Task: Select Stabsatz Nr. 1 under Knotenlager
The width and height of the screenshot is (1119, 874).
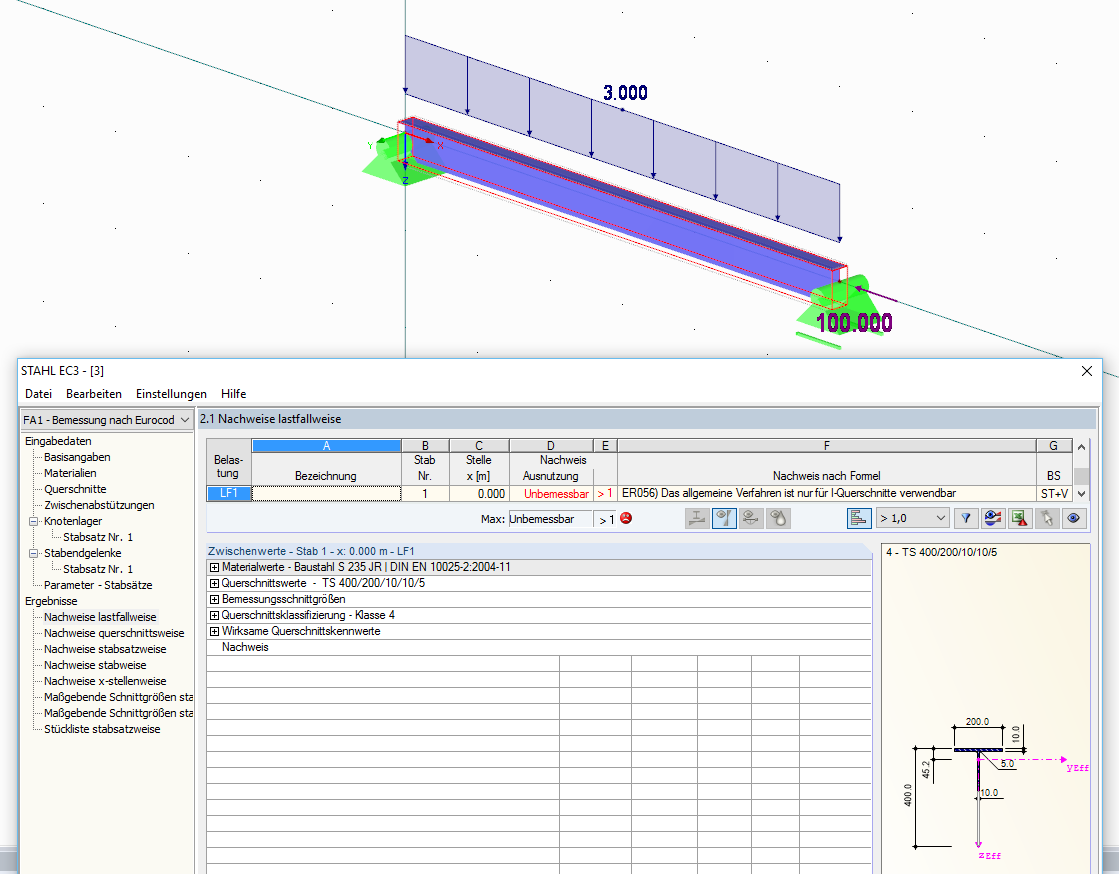Action: 98,537
